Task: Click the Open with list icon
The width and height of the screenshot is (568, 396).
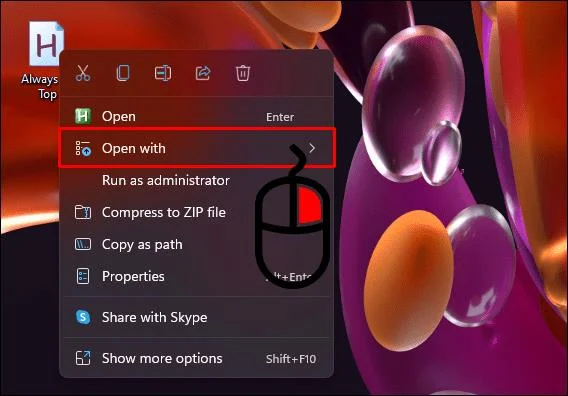Action: coord(83,148)
